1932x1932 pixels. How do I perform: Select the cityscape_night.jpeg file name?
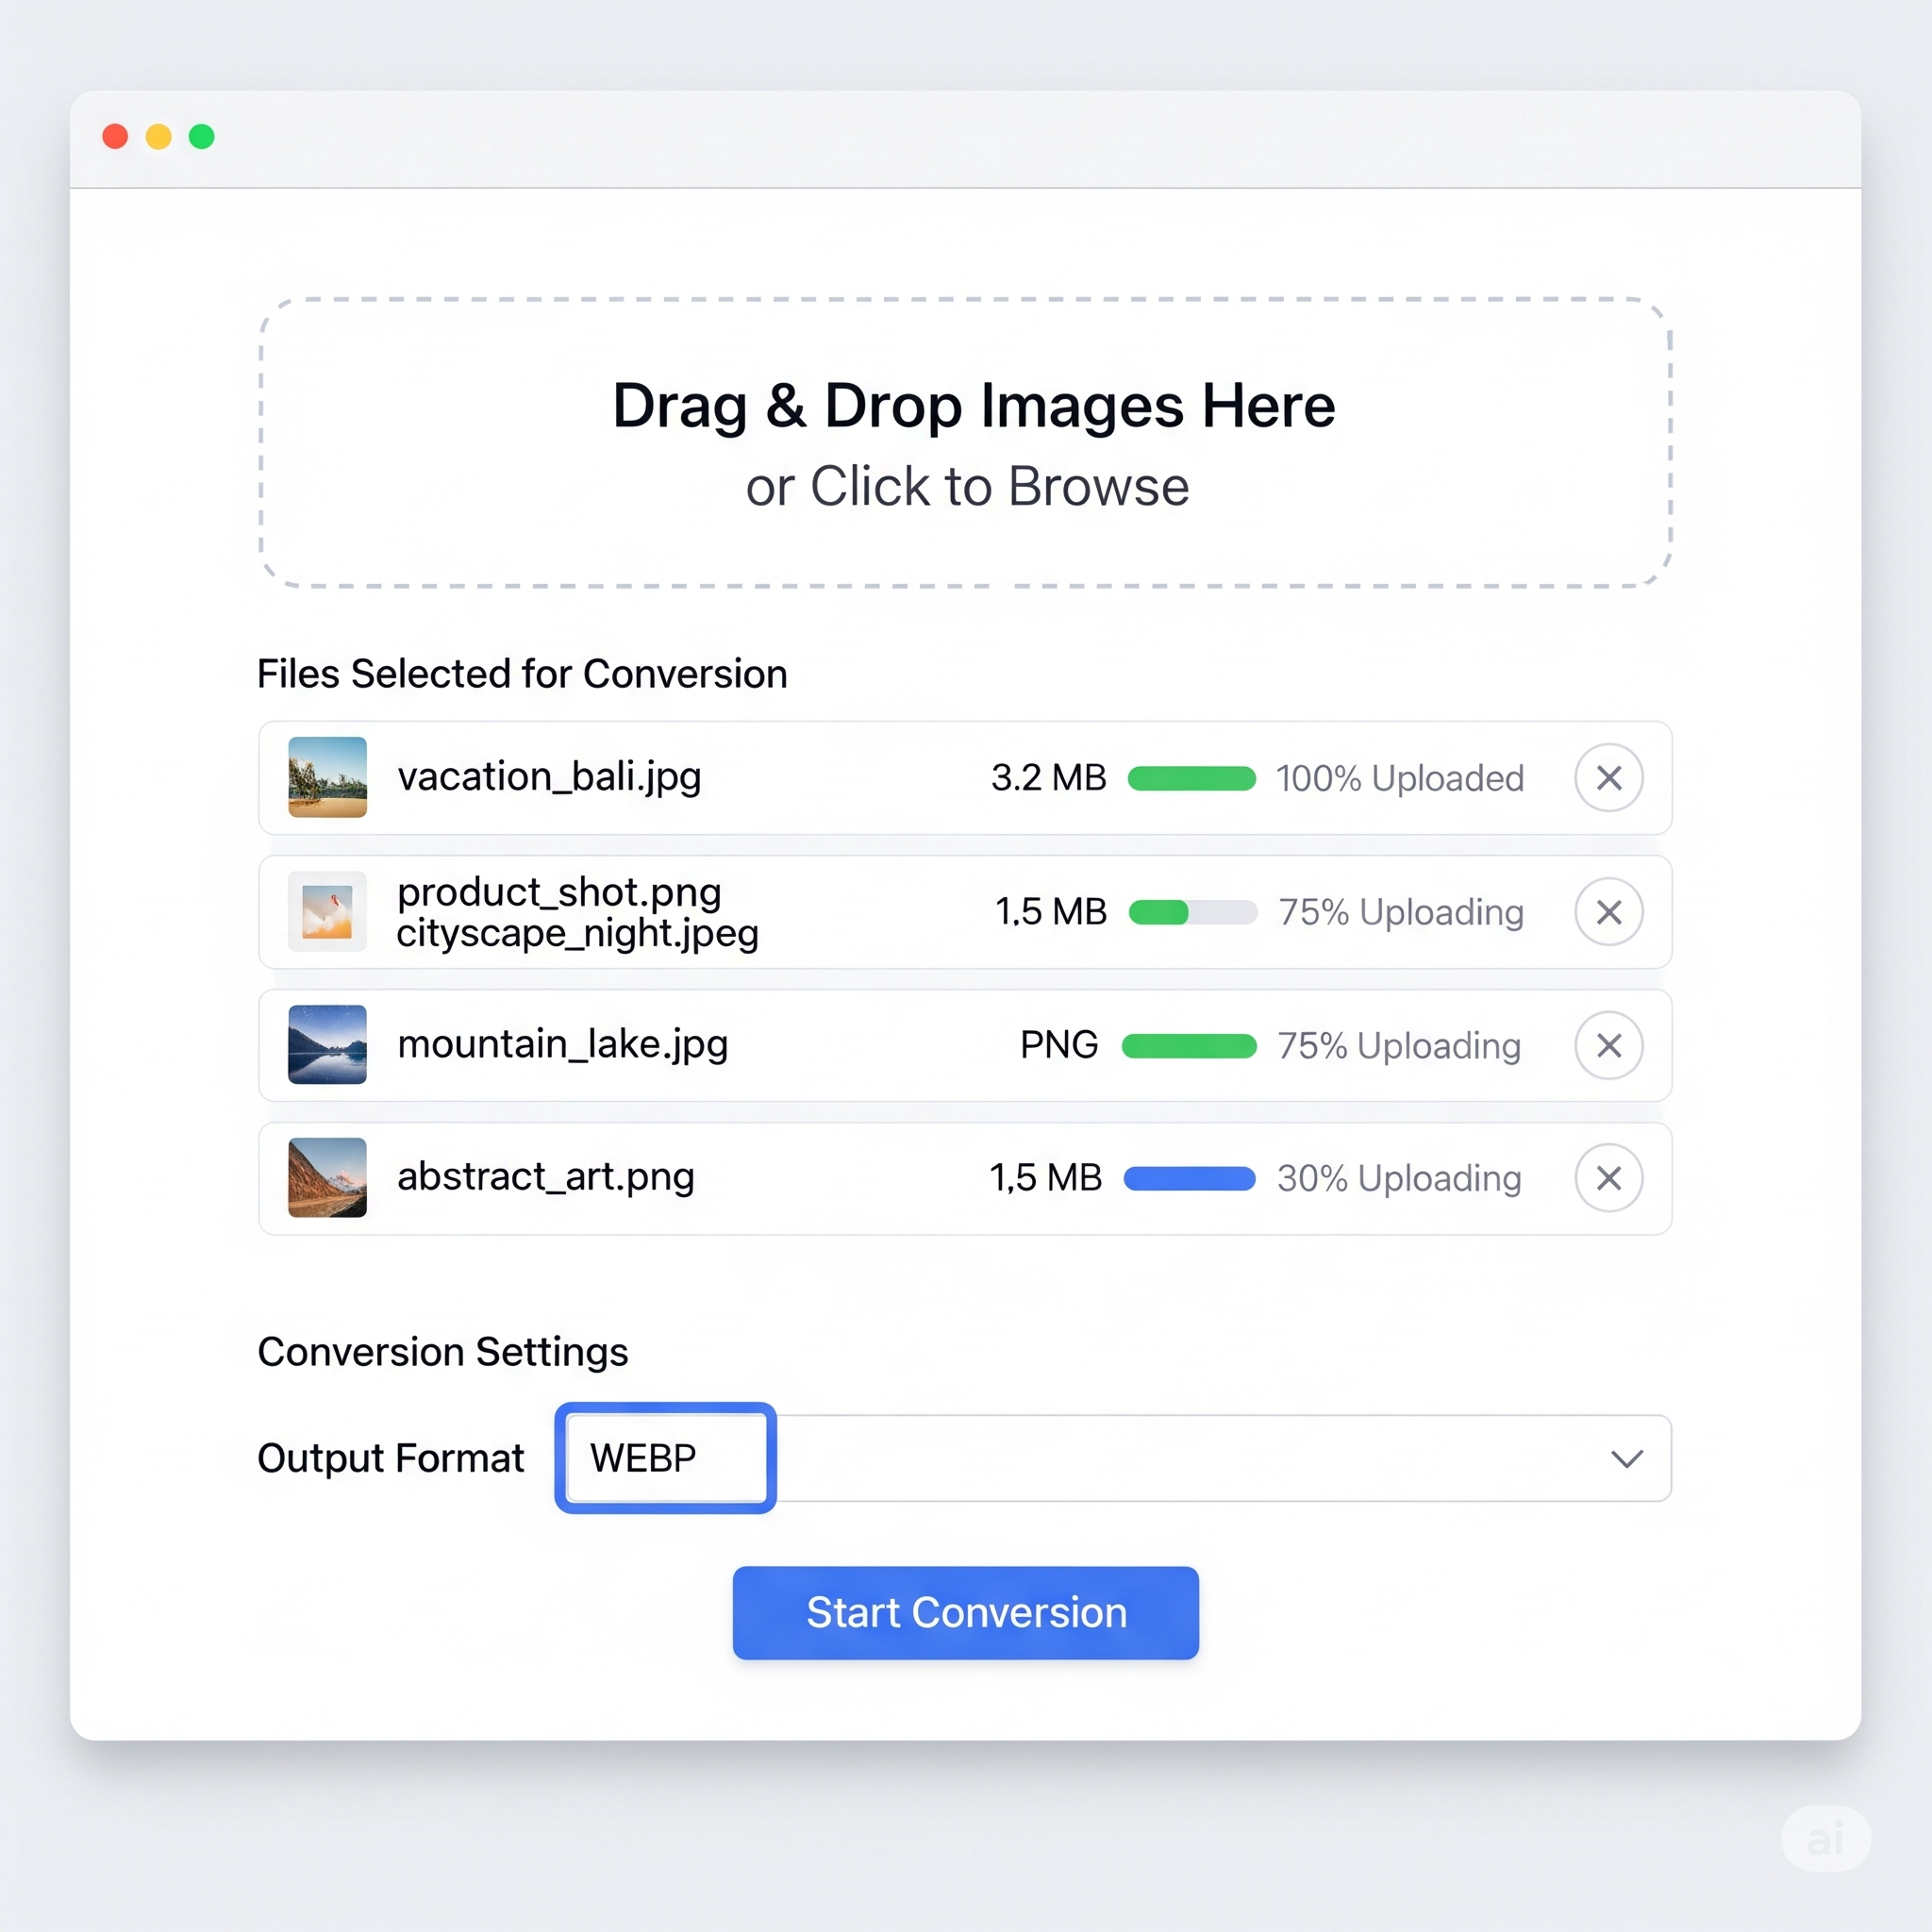(x=576, y=933)
